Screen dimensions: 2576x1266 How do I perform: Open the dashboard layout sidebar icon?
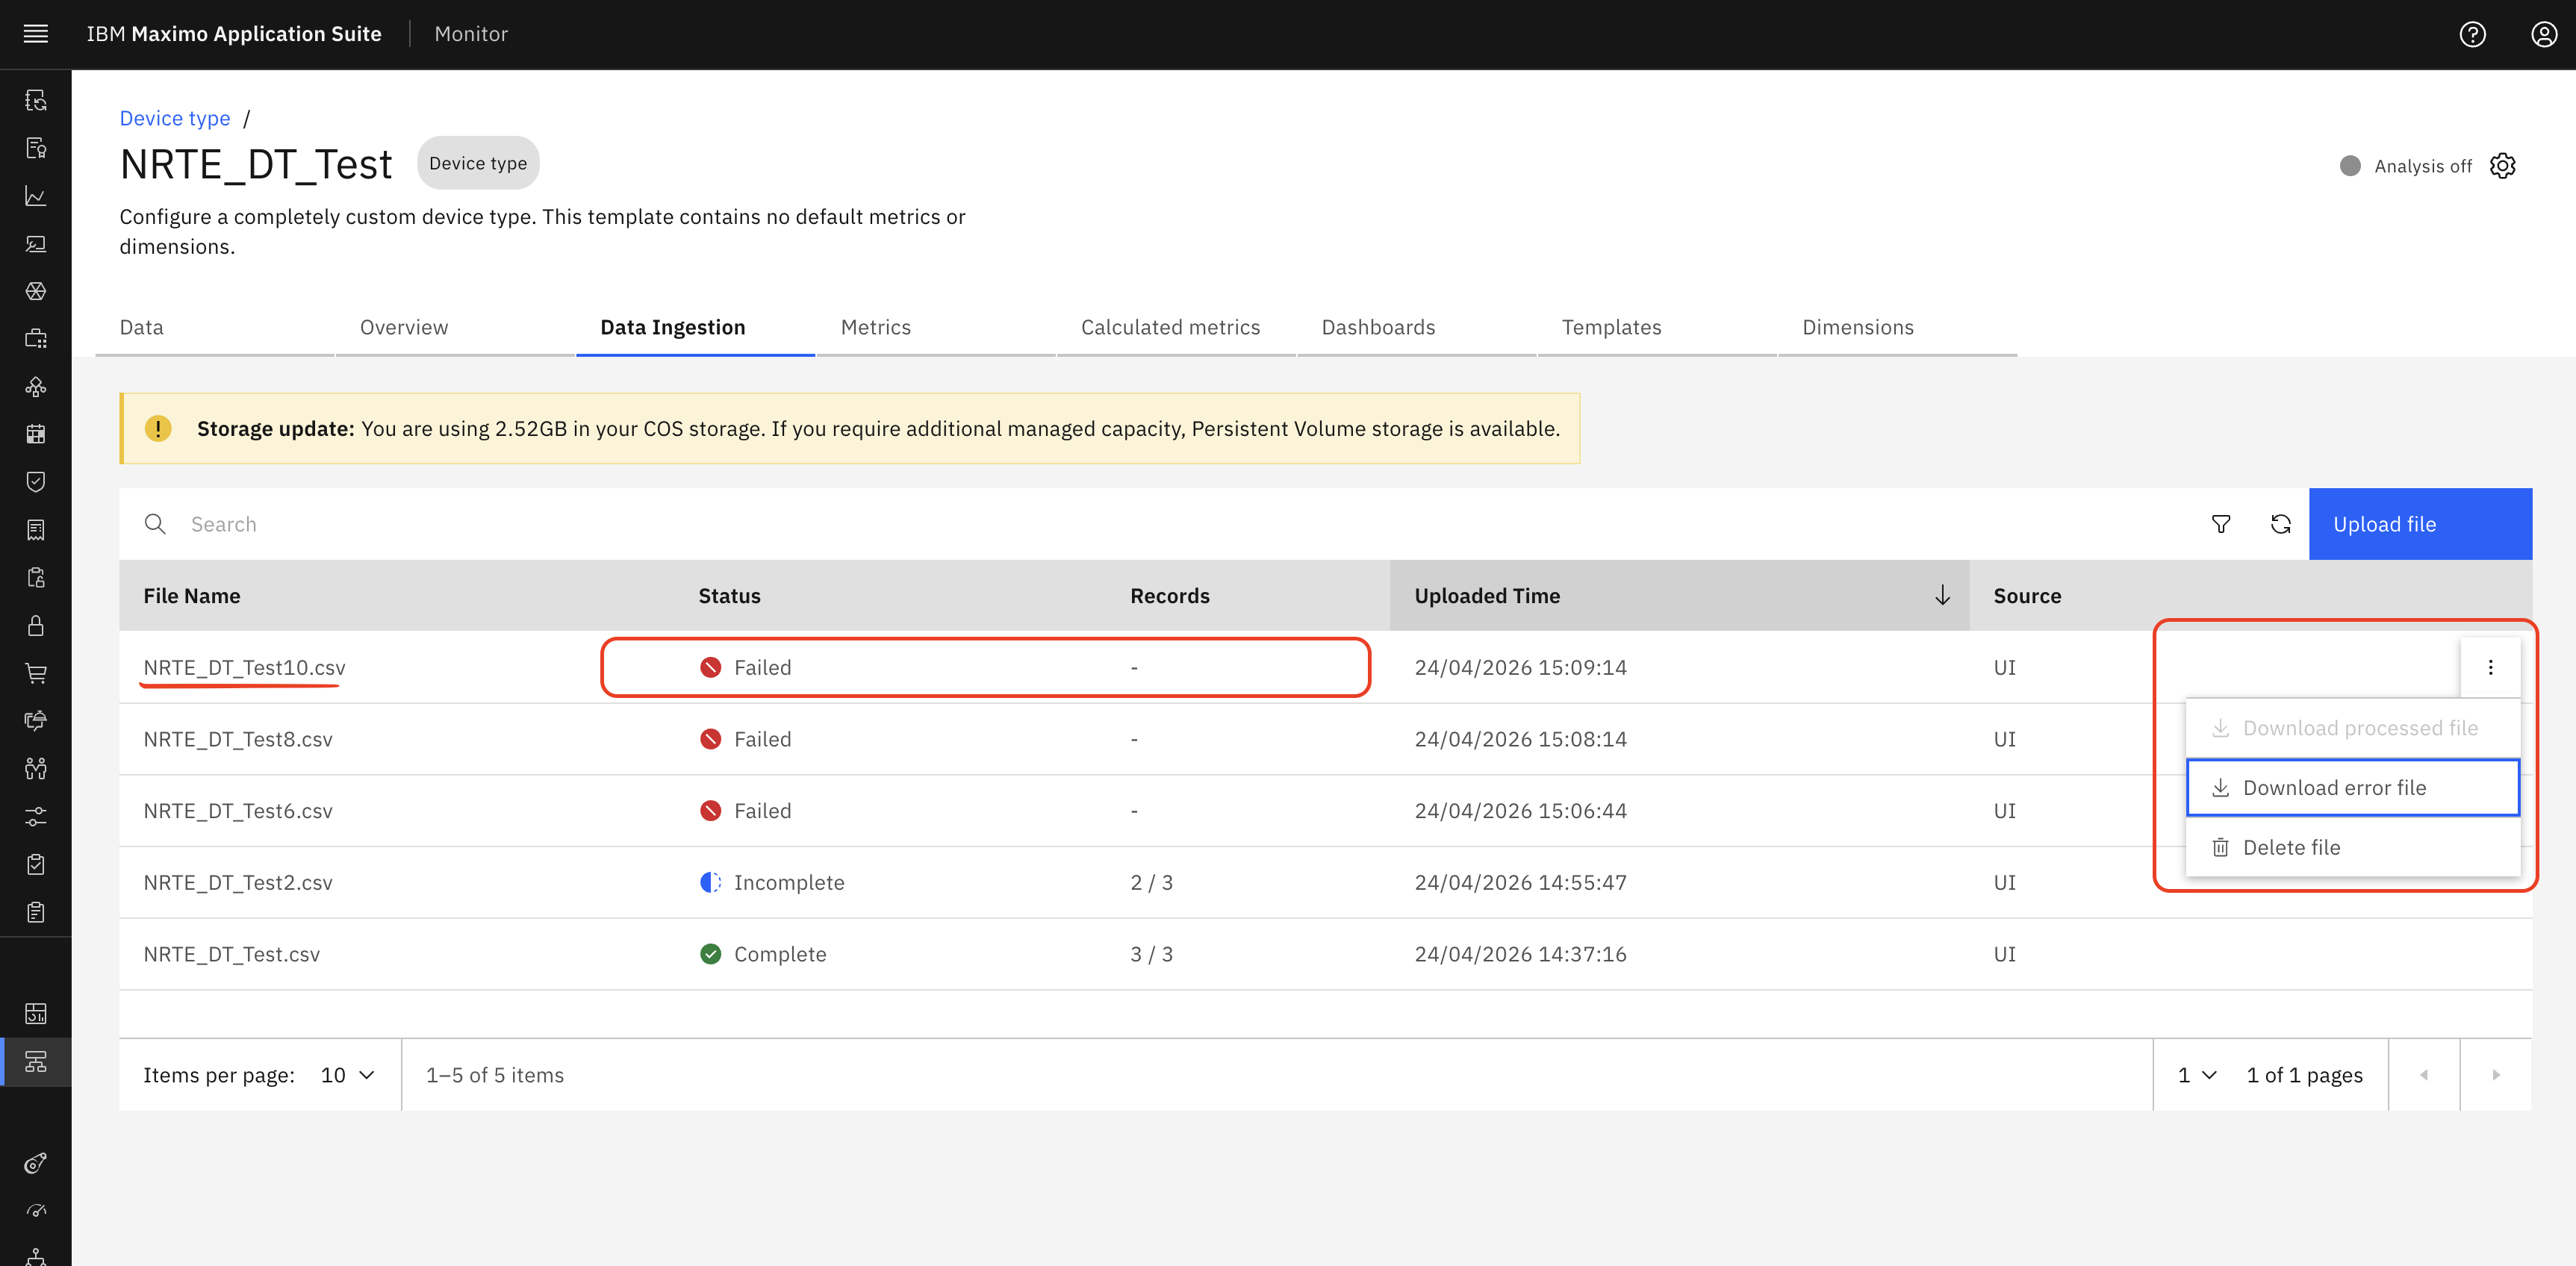coord(36,1014)
